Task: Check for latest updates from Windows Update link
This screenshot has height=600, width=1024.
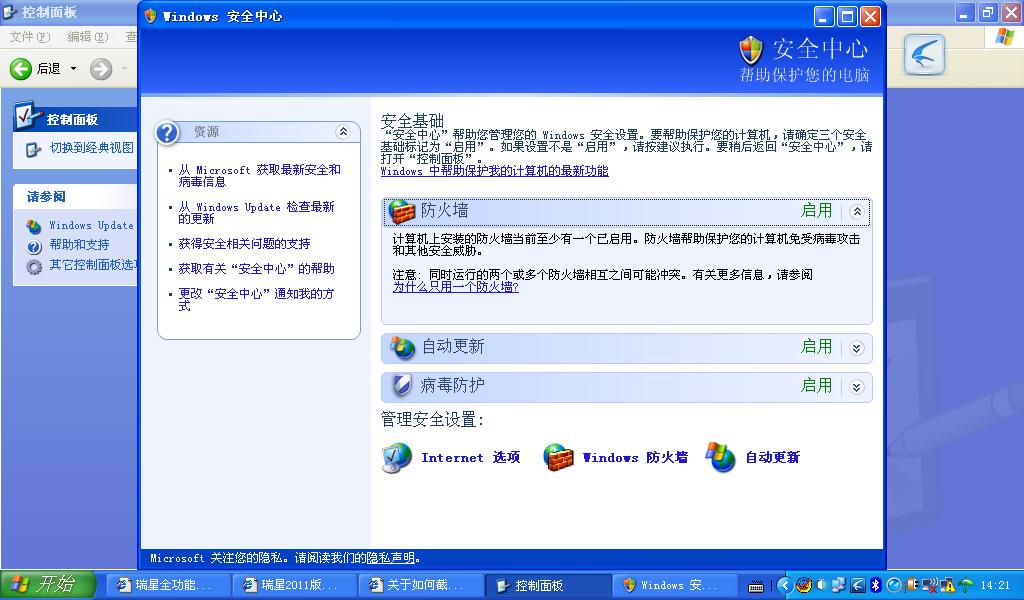Action: [x=257, y=213]
